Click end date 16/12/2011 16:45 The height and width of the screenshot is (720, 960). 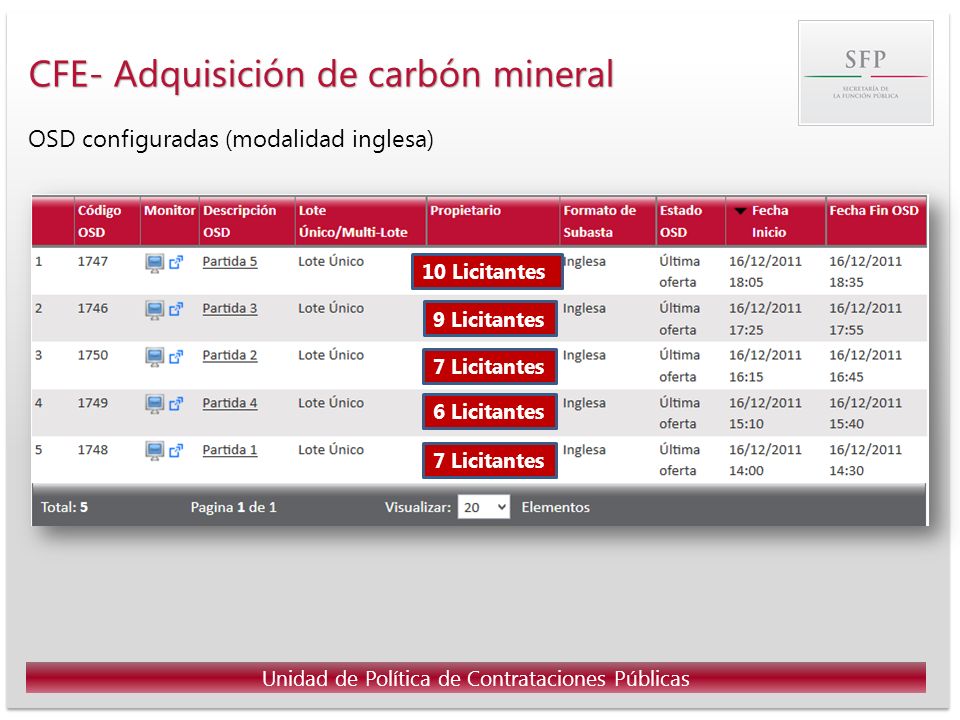tap(866, 366)
